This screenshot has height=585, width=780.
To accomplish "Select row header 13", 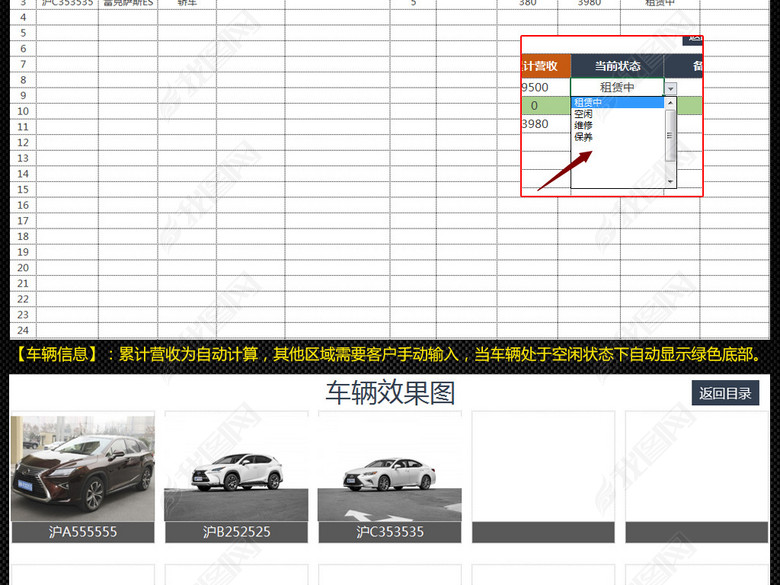I will coord(23,158).
